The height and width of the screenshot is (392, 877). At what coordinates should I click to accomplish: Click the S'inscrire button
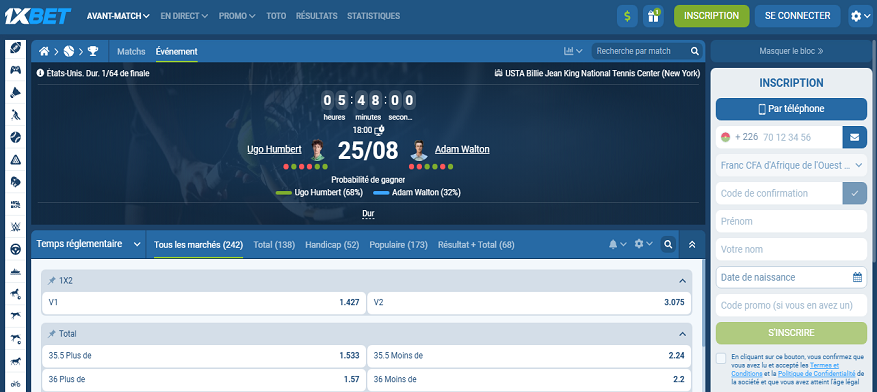pos(791,333)
